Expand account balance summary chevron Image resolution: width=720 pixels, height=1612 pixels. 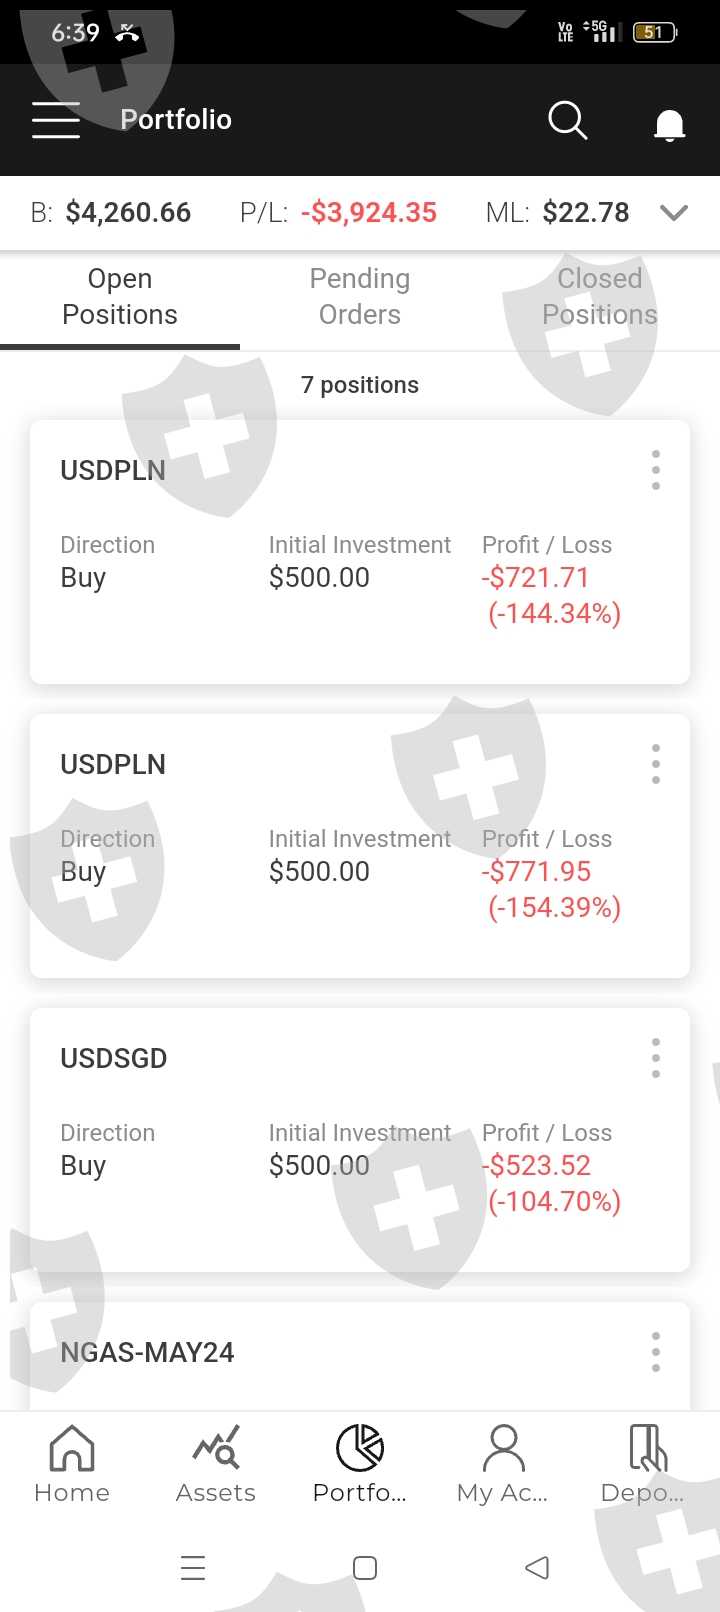675,212
